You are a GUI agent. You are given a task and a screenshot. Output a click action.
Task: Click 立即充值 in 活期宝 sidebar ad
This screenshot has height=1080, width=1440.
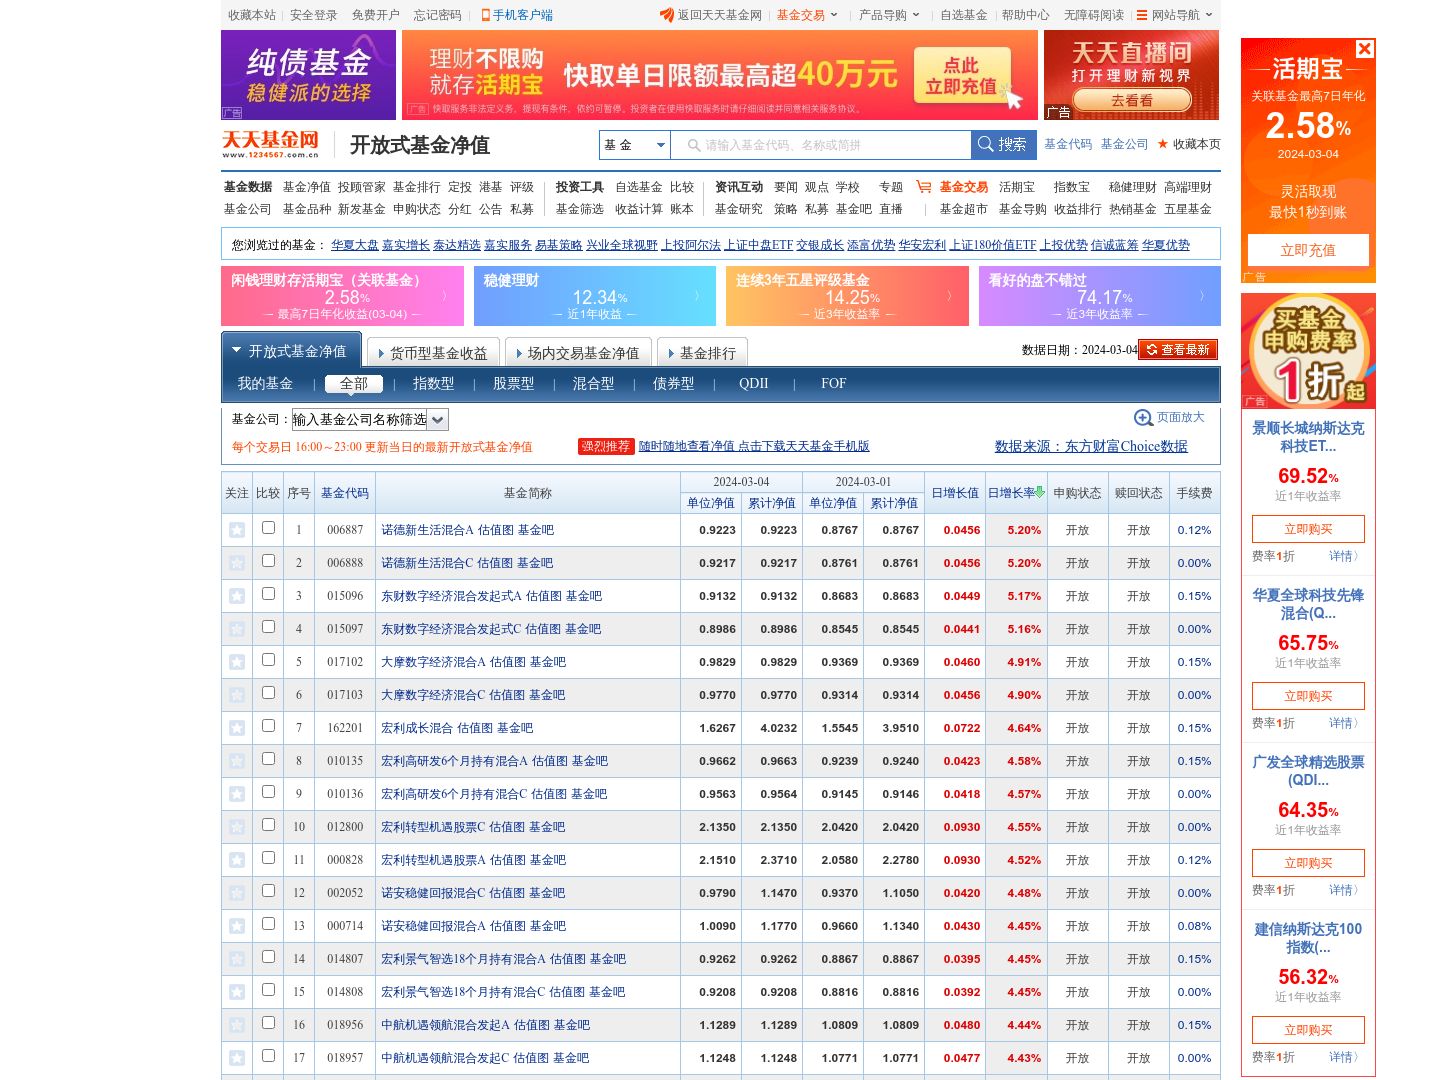(x=1308, y=250)
